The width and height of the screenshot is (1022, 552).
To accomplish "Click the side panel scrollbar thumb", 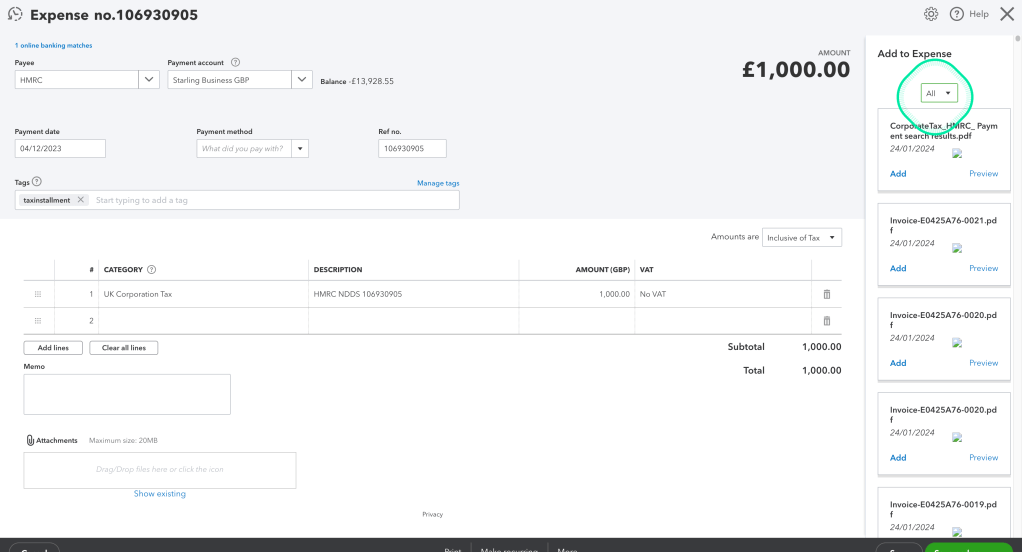I will [1017, 39].
